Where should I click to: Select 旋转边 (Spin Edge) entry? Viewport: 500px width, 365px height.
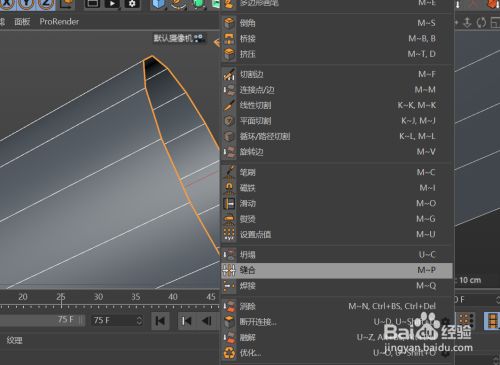coord(337,152)
